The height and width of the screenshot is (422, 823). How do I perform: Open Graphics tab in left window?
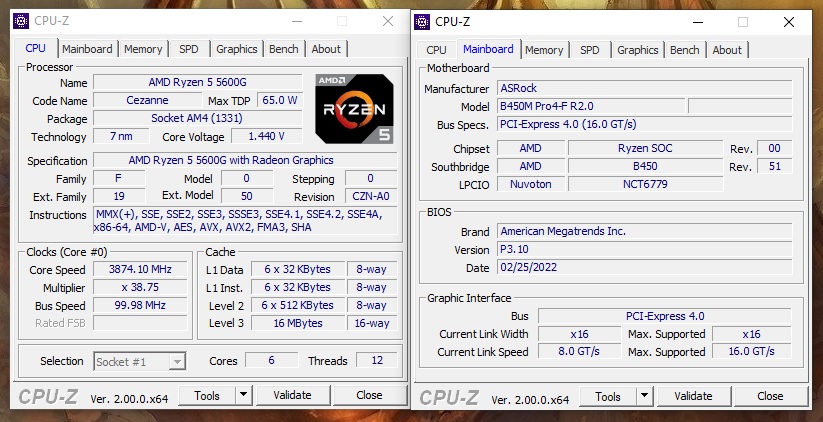[237, 49]
